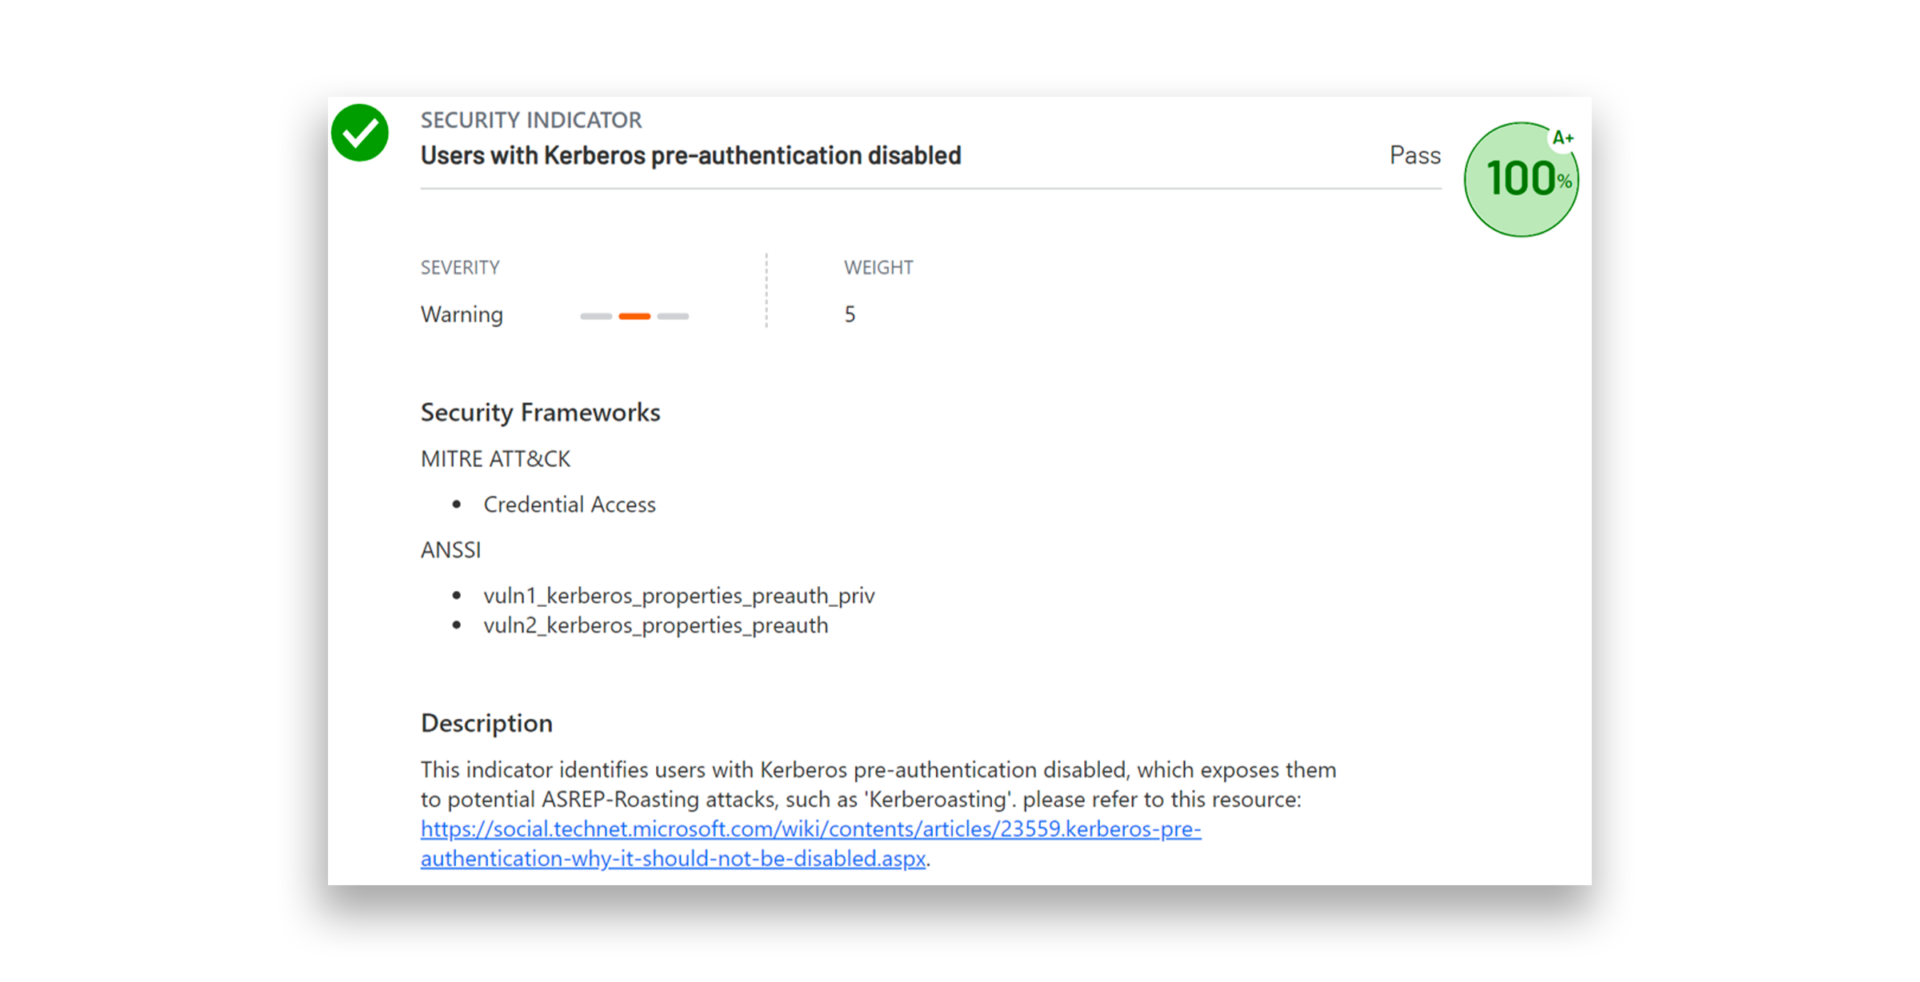Click the Warning severity text

click(x=462, y=315)
